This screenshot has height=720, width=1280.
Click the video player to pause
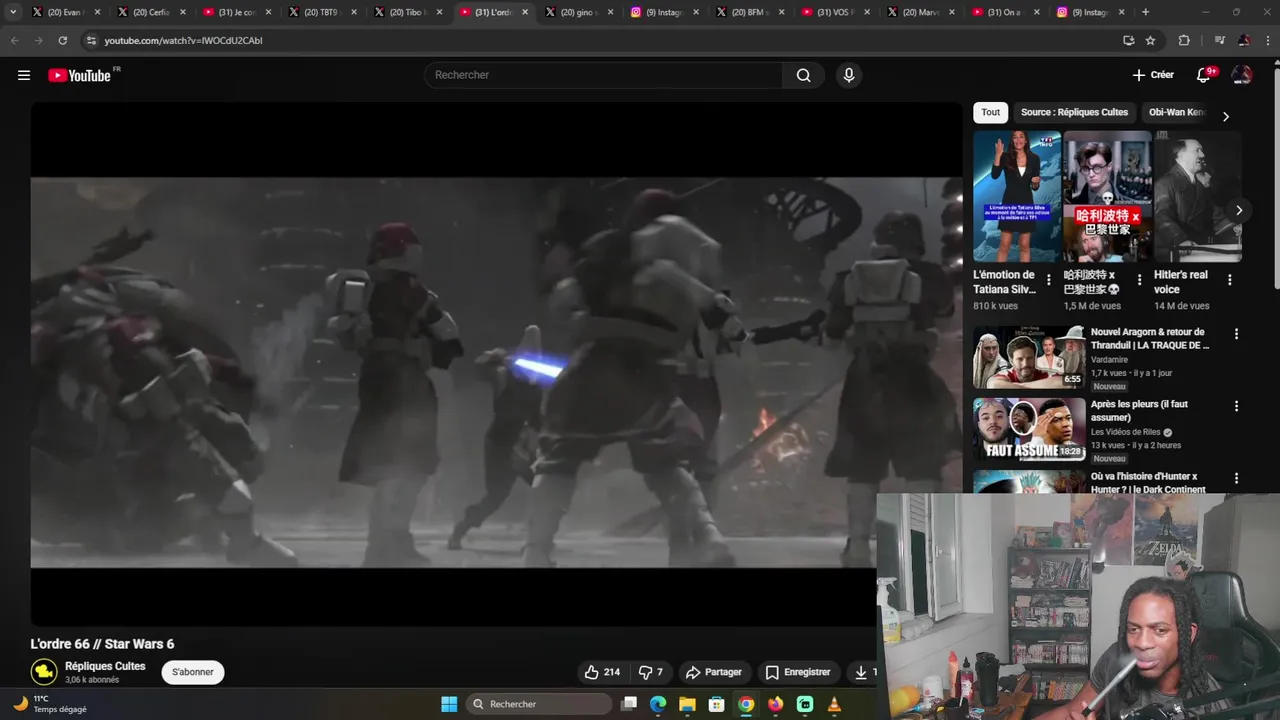(496, 364)
